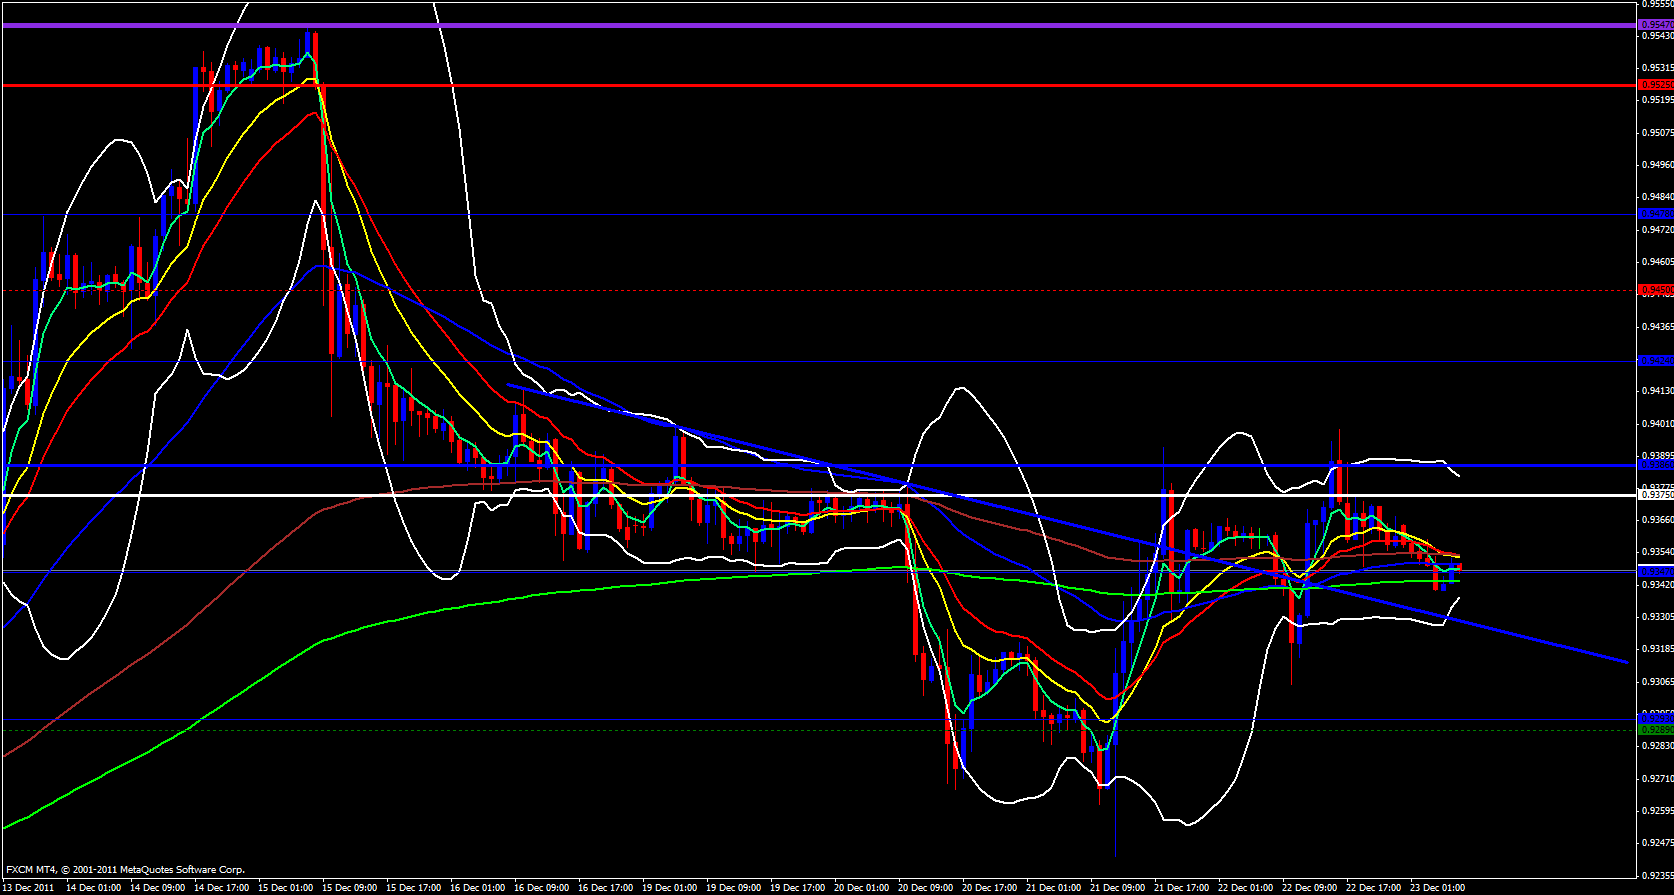The height and width of the screenshot is (895, 1674).
Task: Select the 23 Dec 01:00 time label
Action: pyautogui.click(x=1437, y=888)
